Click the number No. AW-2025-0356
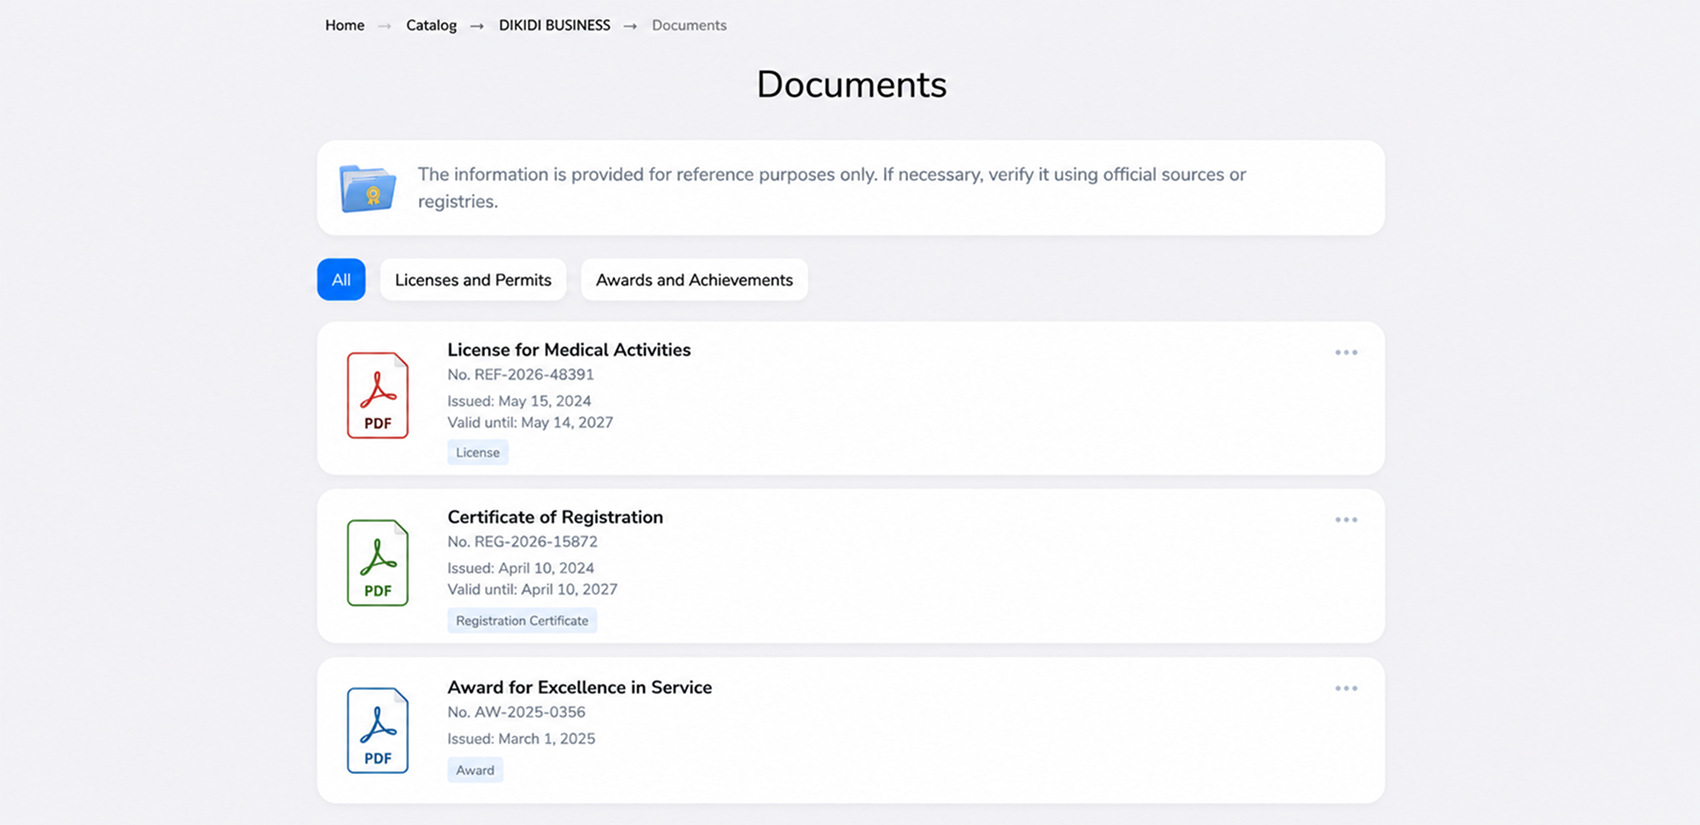This screenshot has height=825, width=1700. click(x=516, y=712)
